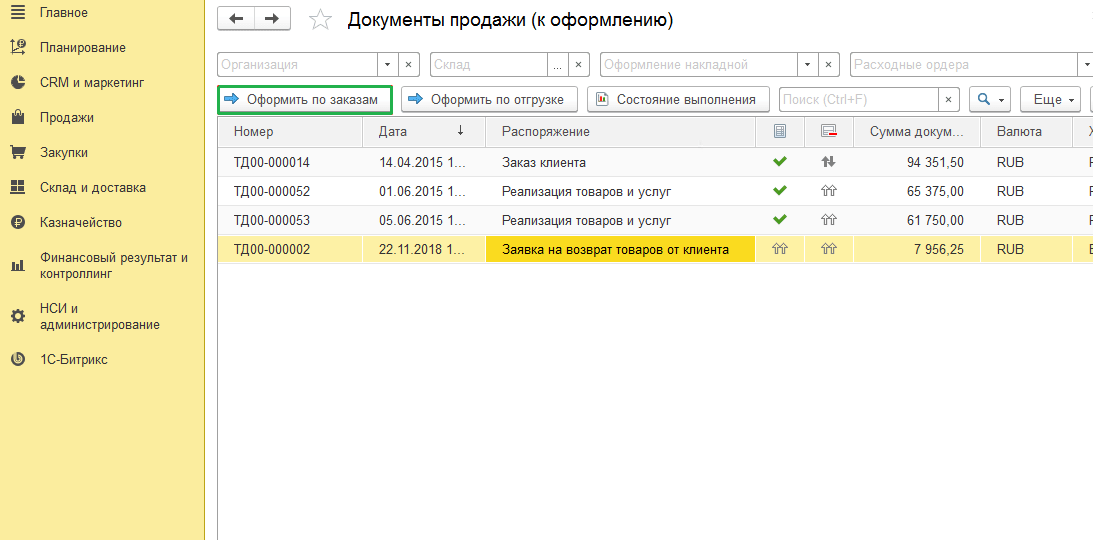Open НСИ и администрирование settings

[x=99, y=317]
